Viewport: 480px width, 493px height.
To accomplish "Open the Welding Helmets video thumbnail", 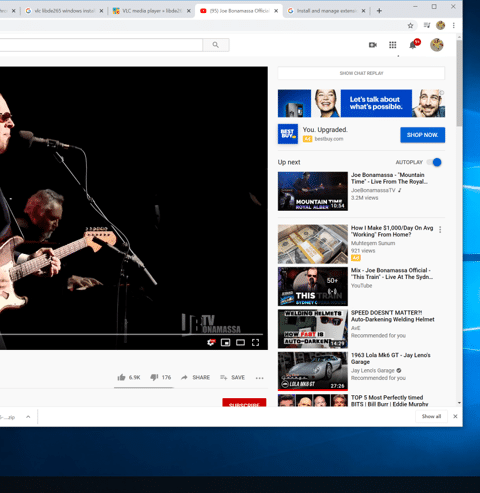I will coord(313,329).
